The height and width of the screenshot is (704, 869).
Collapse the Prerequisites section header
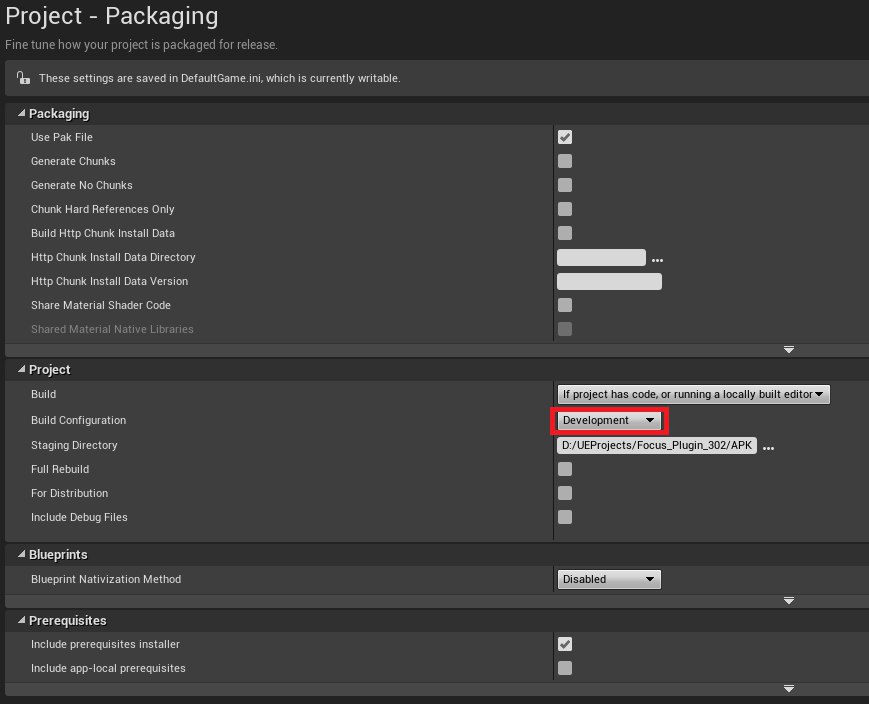(x=18, y=621)
